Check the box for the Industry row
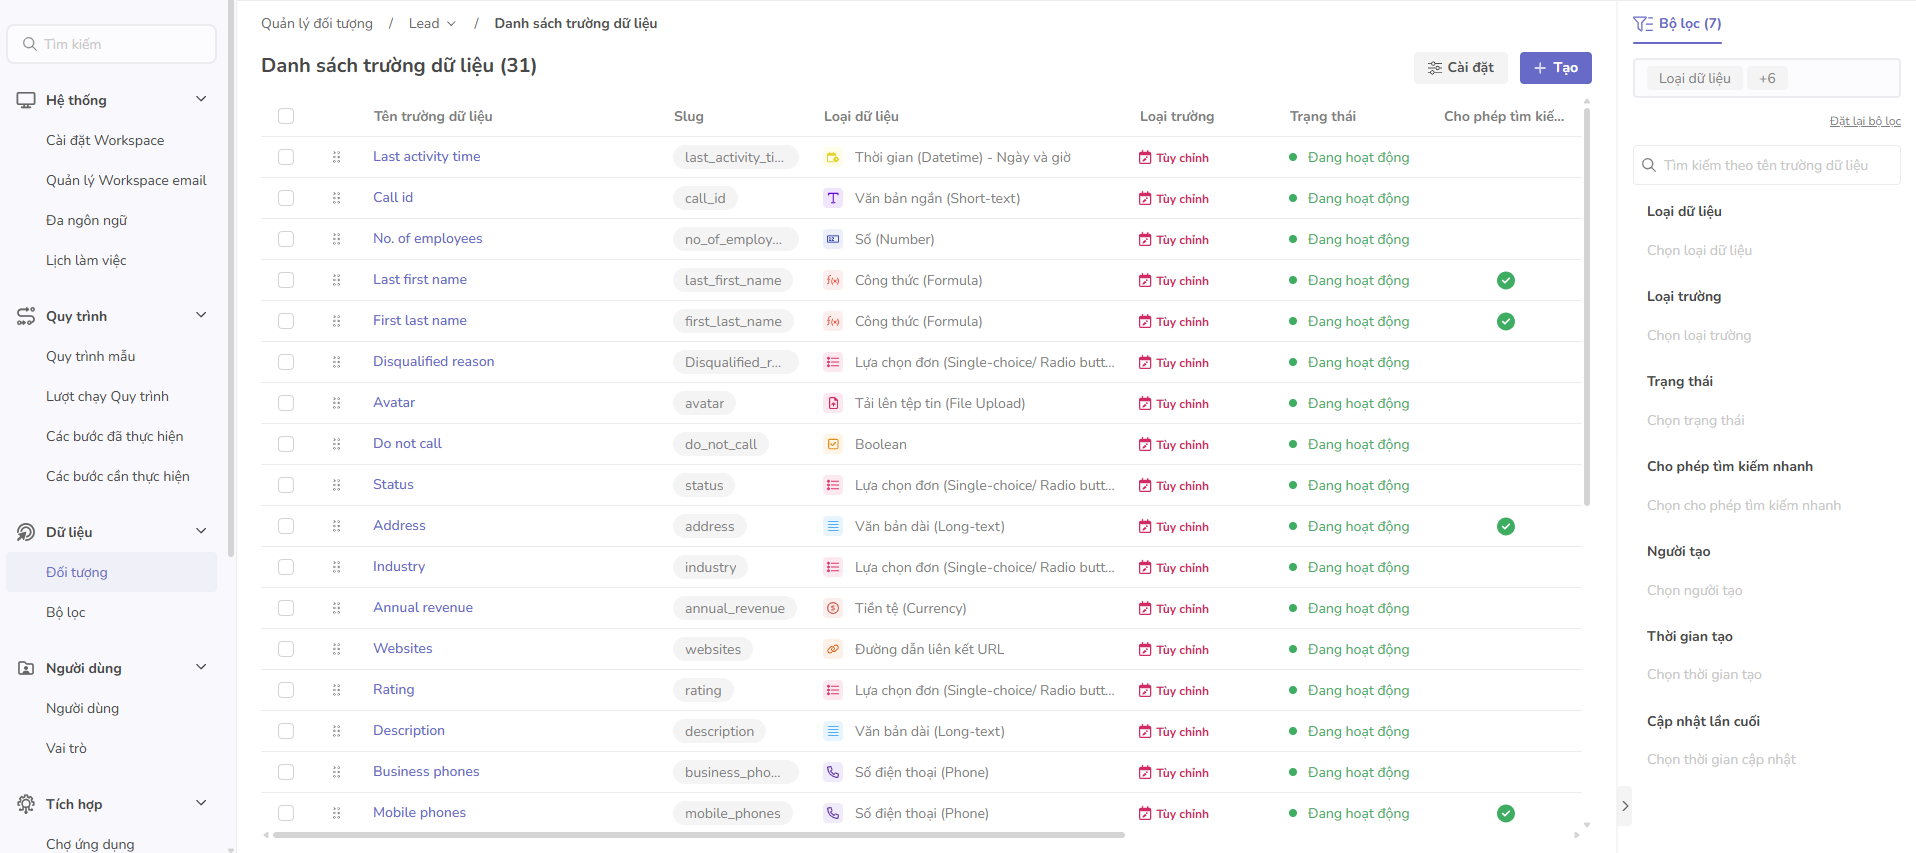 (286, 567)
